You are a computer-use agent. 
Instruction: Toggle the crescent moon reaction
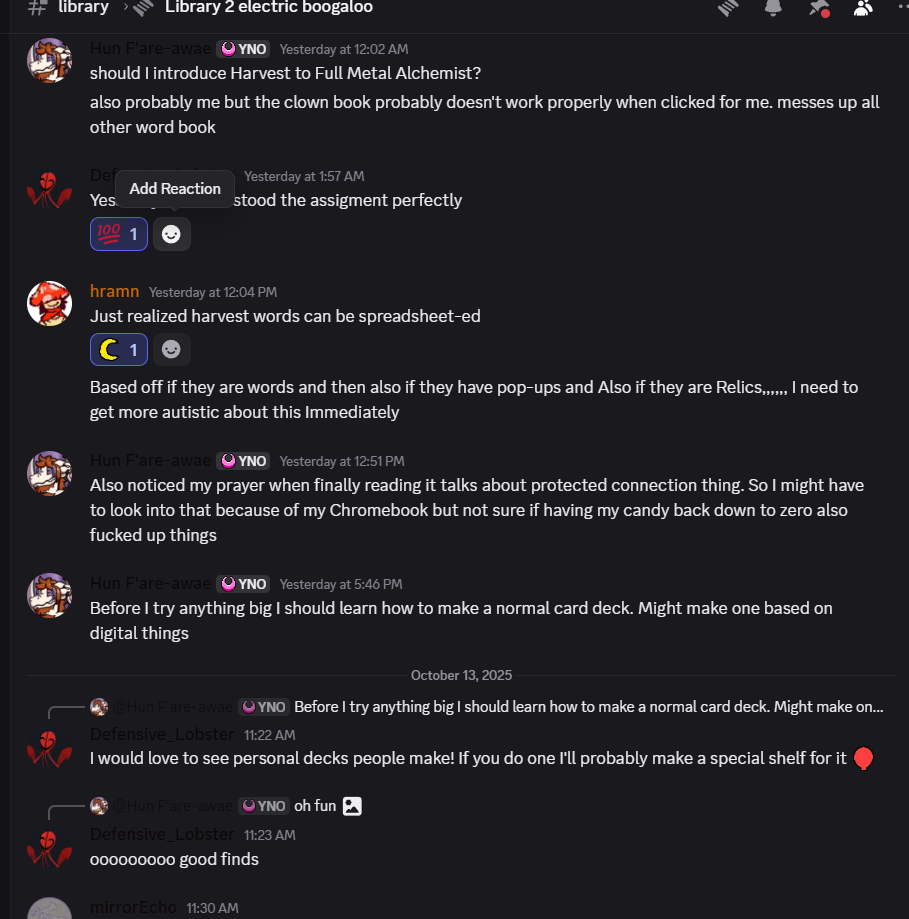pos(119,349)
